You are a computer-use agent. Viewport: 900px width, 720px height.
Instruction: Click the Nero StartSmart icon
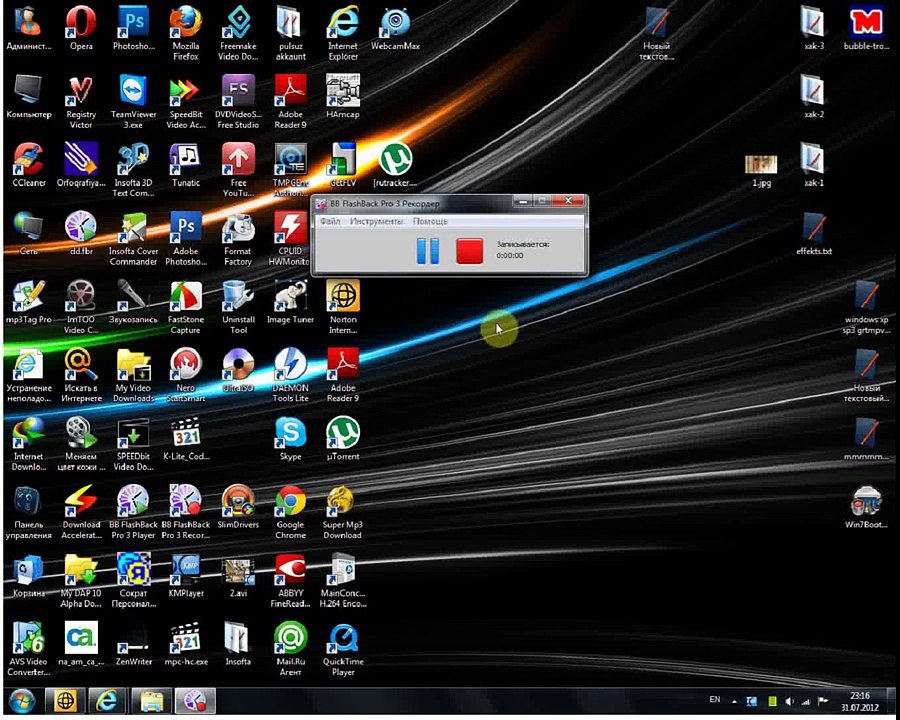click(x=185, y=376)
